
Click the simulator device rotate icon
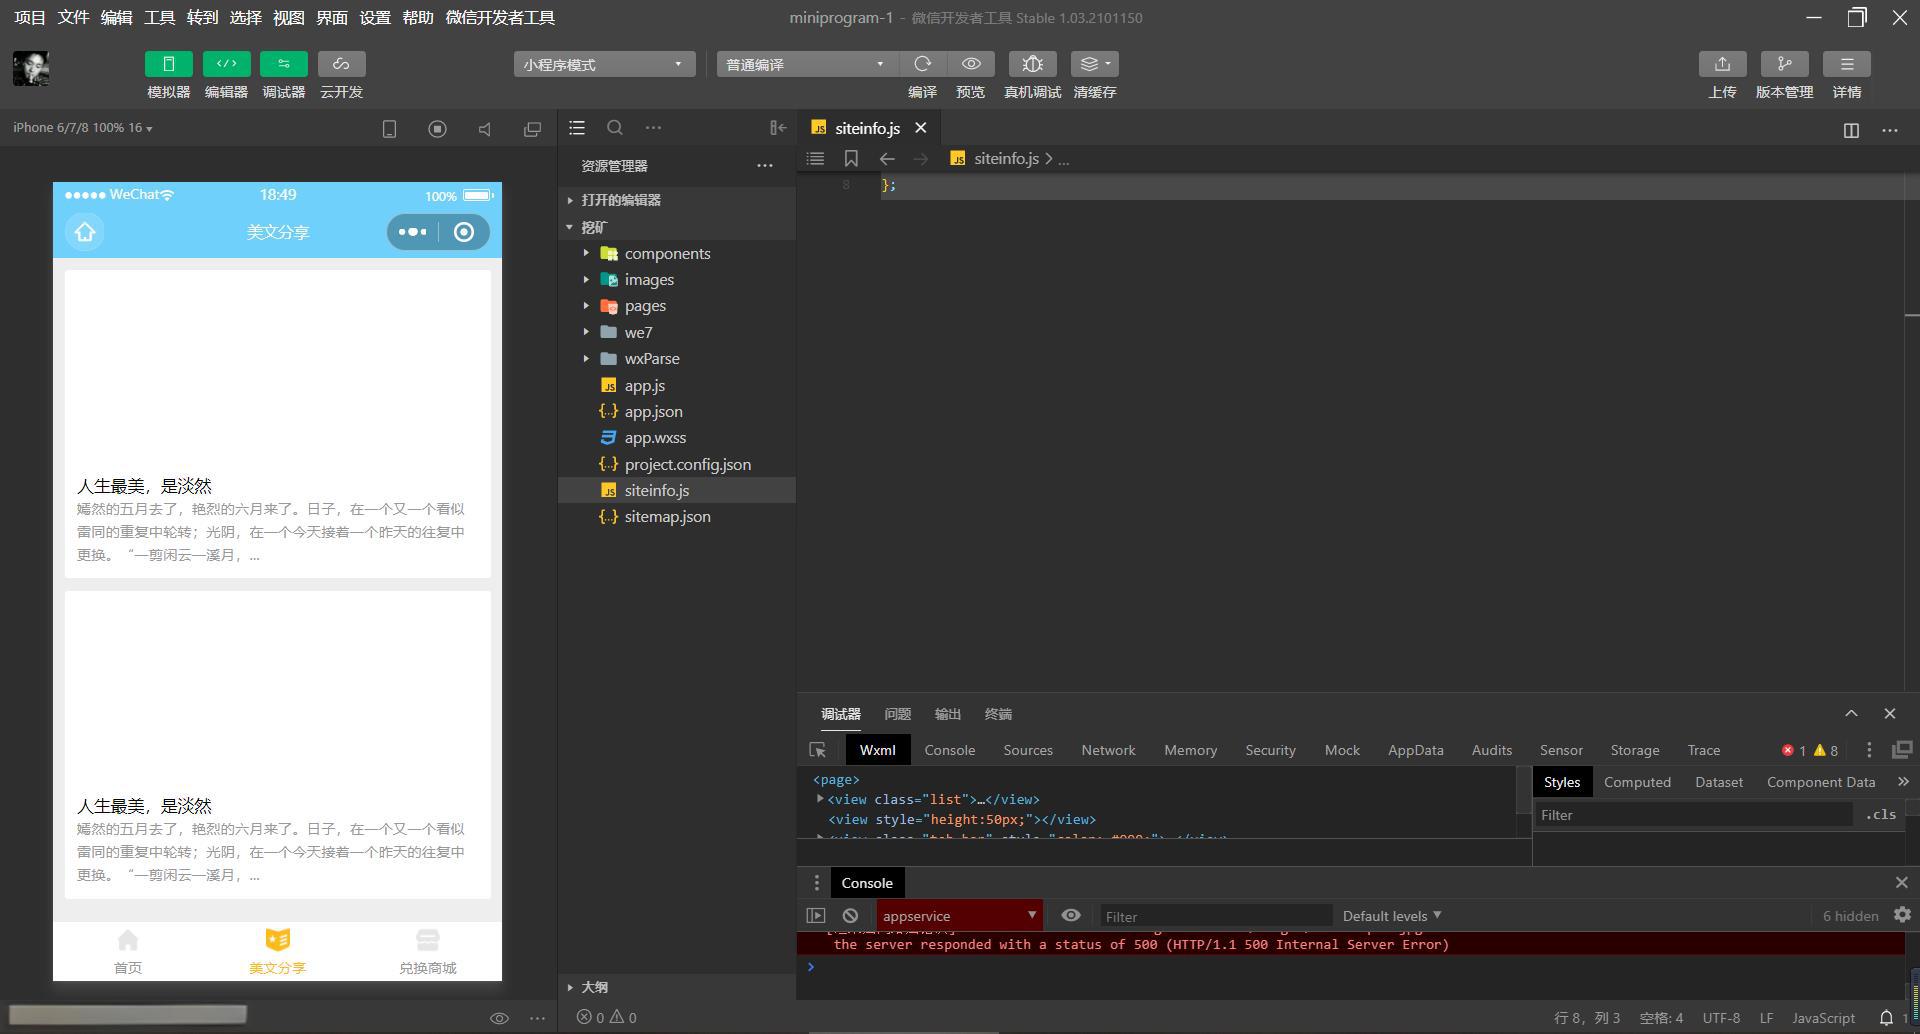coord(390,129)
